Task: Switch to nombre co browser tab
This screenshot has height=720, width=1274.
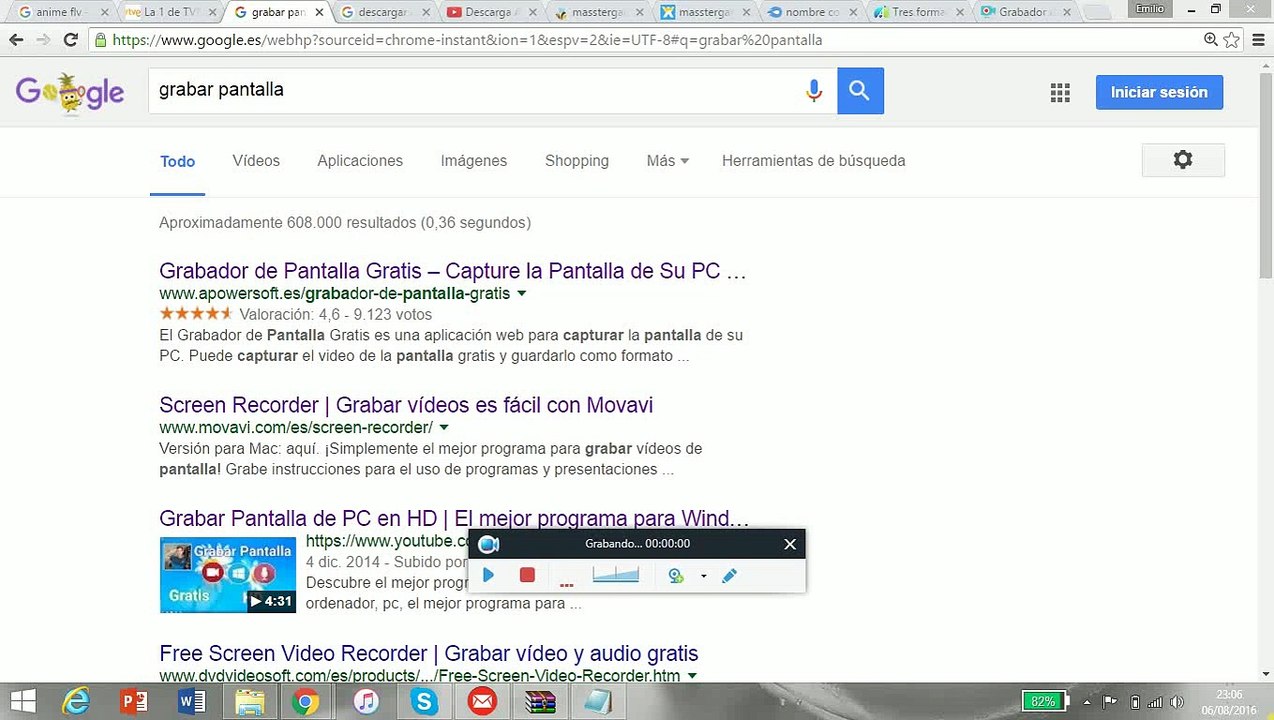Action: pos(814,12)
